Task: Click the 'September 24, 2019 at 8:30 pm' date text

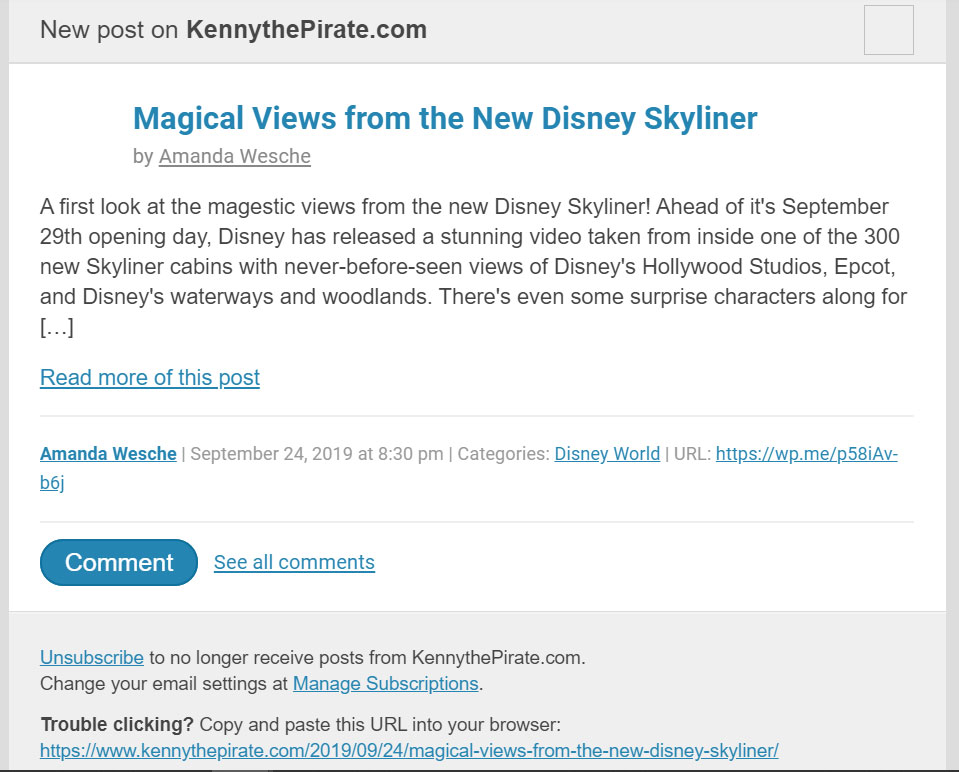Action: (317, 454)
